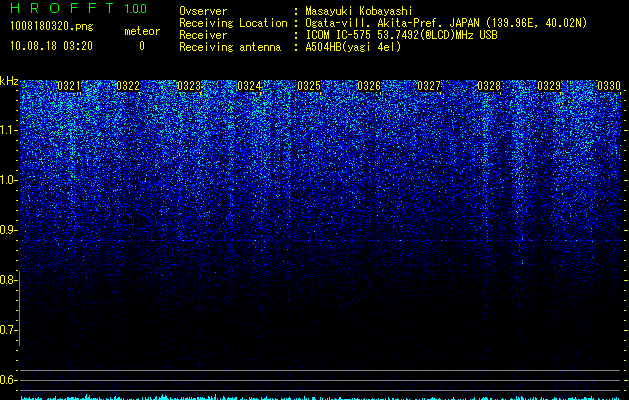The width and height of the screenshot is (629, 400).
Task: Click the 0.7 frequency axis label
Action: [x=7, y=330]
